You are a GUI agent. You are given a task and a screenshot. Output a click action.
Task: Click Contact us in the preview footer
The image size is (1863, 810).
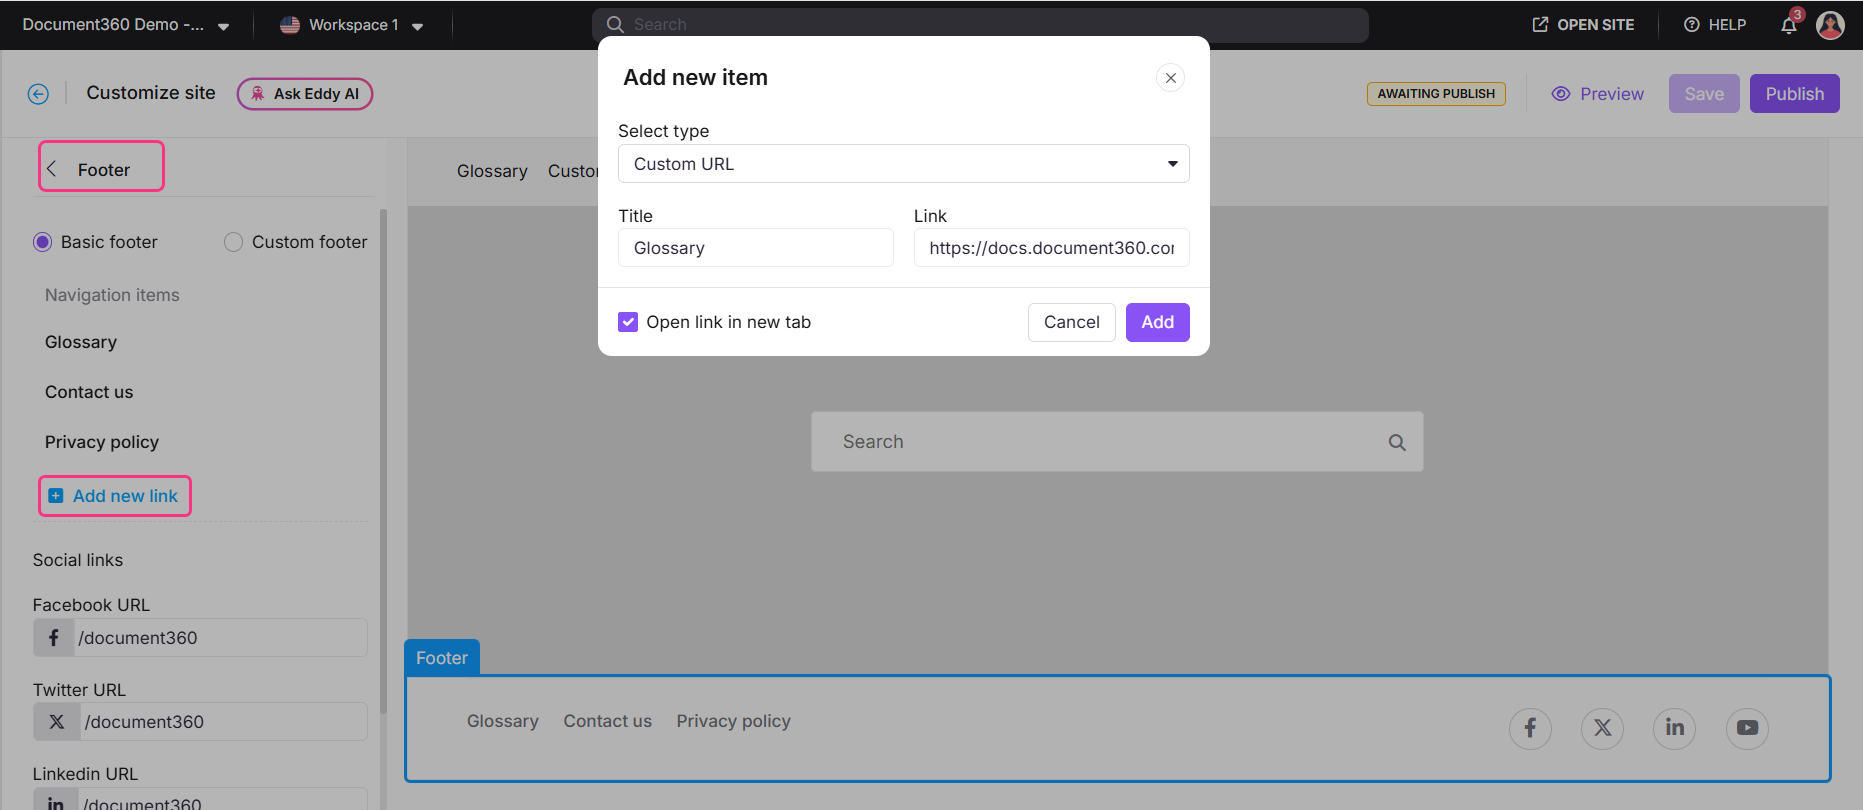coord(608,721)
